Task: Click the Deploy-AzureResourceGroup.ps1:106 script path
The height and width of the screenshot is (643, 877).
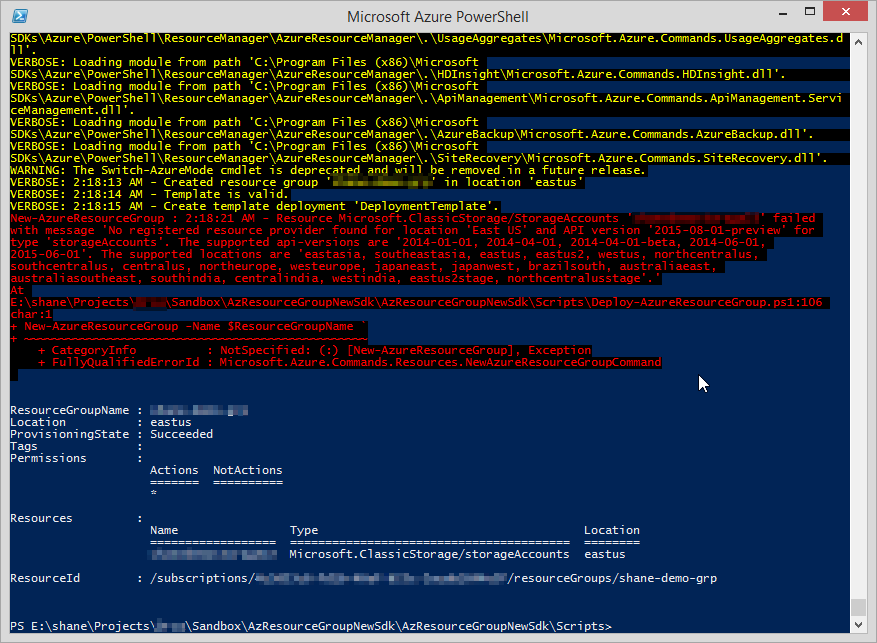Action: tap(416, 302)
